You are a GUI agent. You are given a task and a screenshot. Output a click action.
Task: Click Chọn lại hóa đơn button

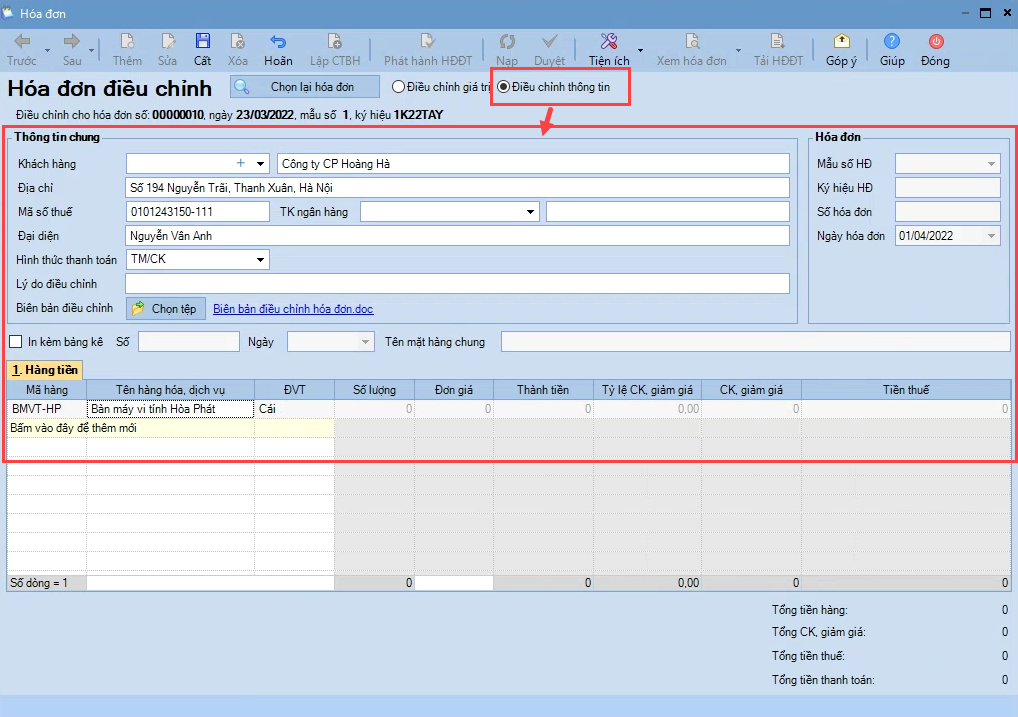(x=304, y=87)
